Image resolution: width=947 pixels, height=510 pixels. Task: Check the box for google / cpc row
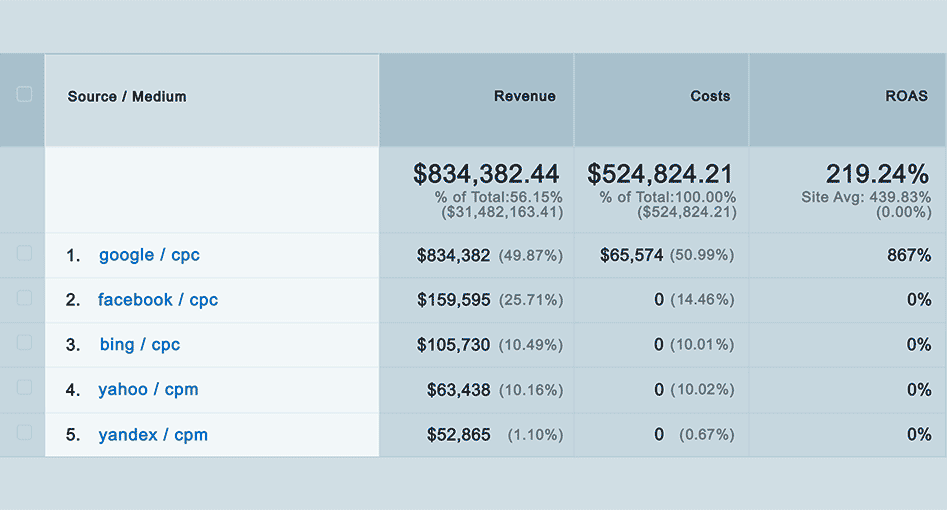pos(24,254)
